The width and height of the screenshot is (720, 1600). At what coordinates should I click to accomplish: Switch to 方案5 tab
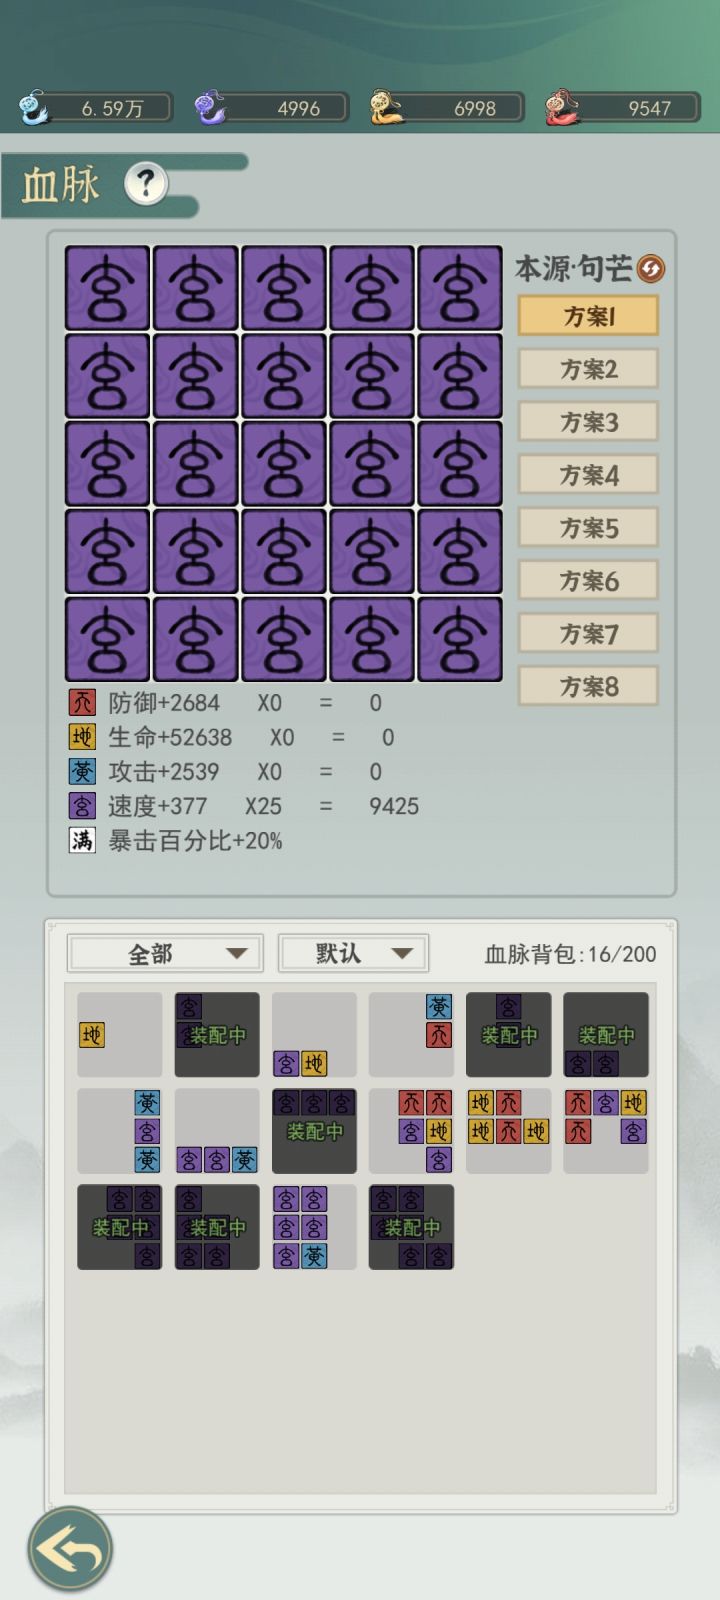(x=588, y=528)
